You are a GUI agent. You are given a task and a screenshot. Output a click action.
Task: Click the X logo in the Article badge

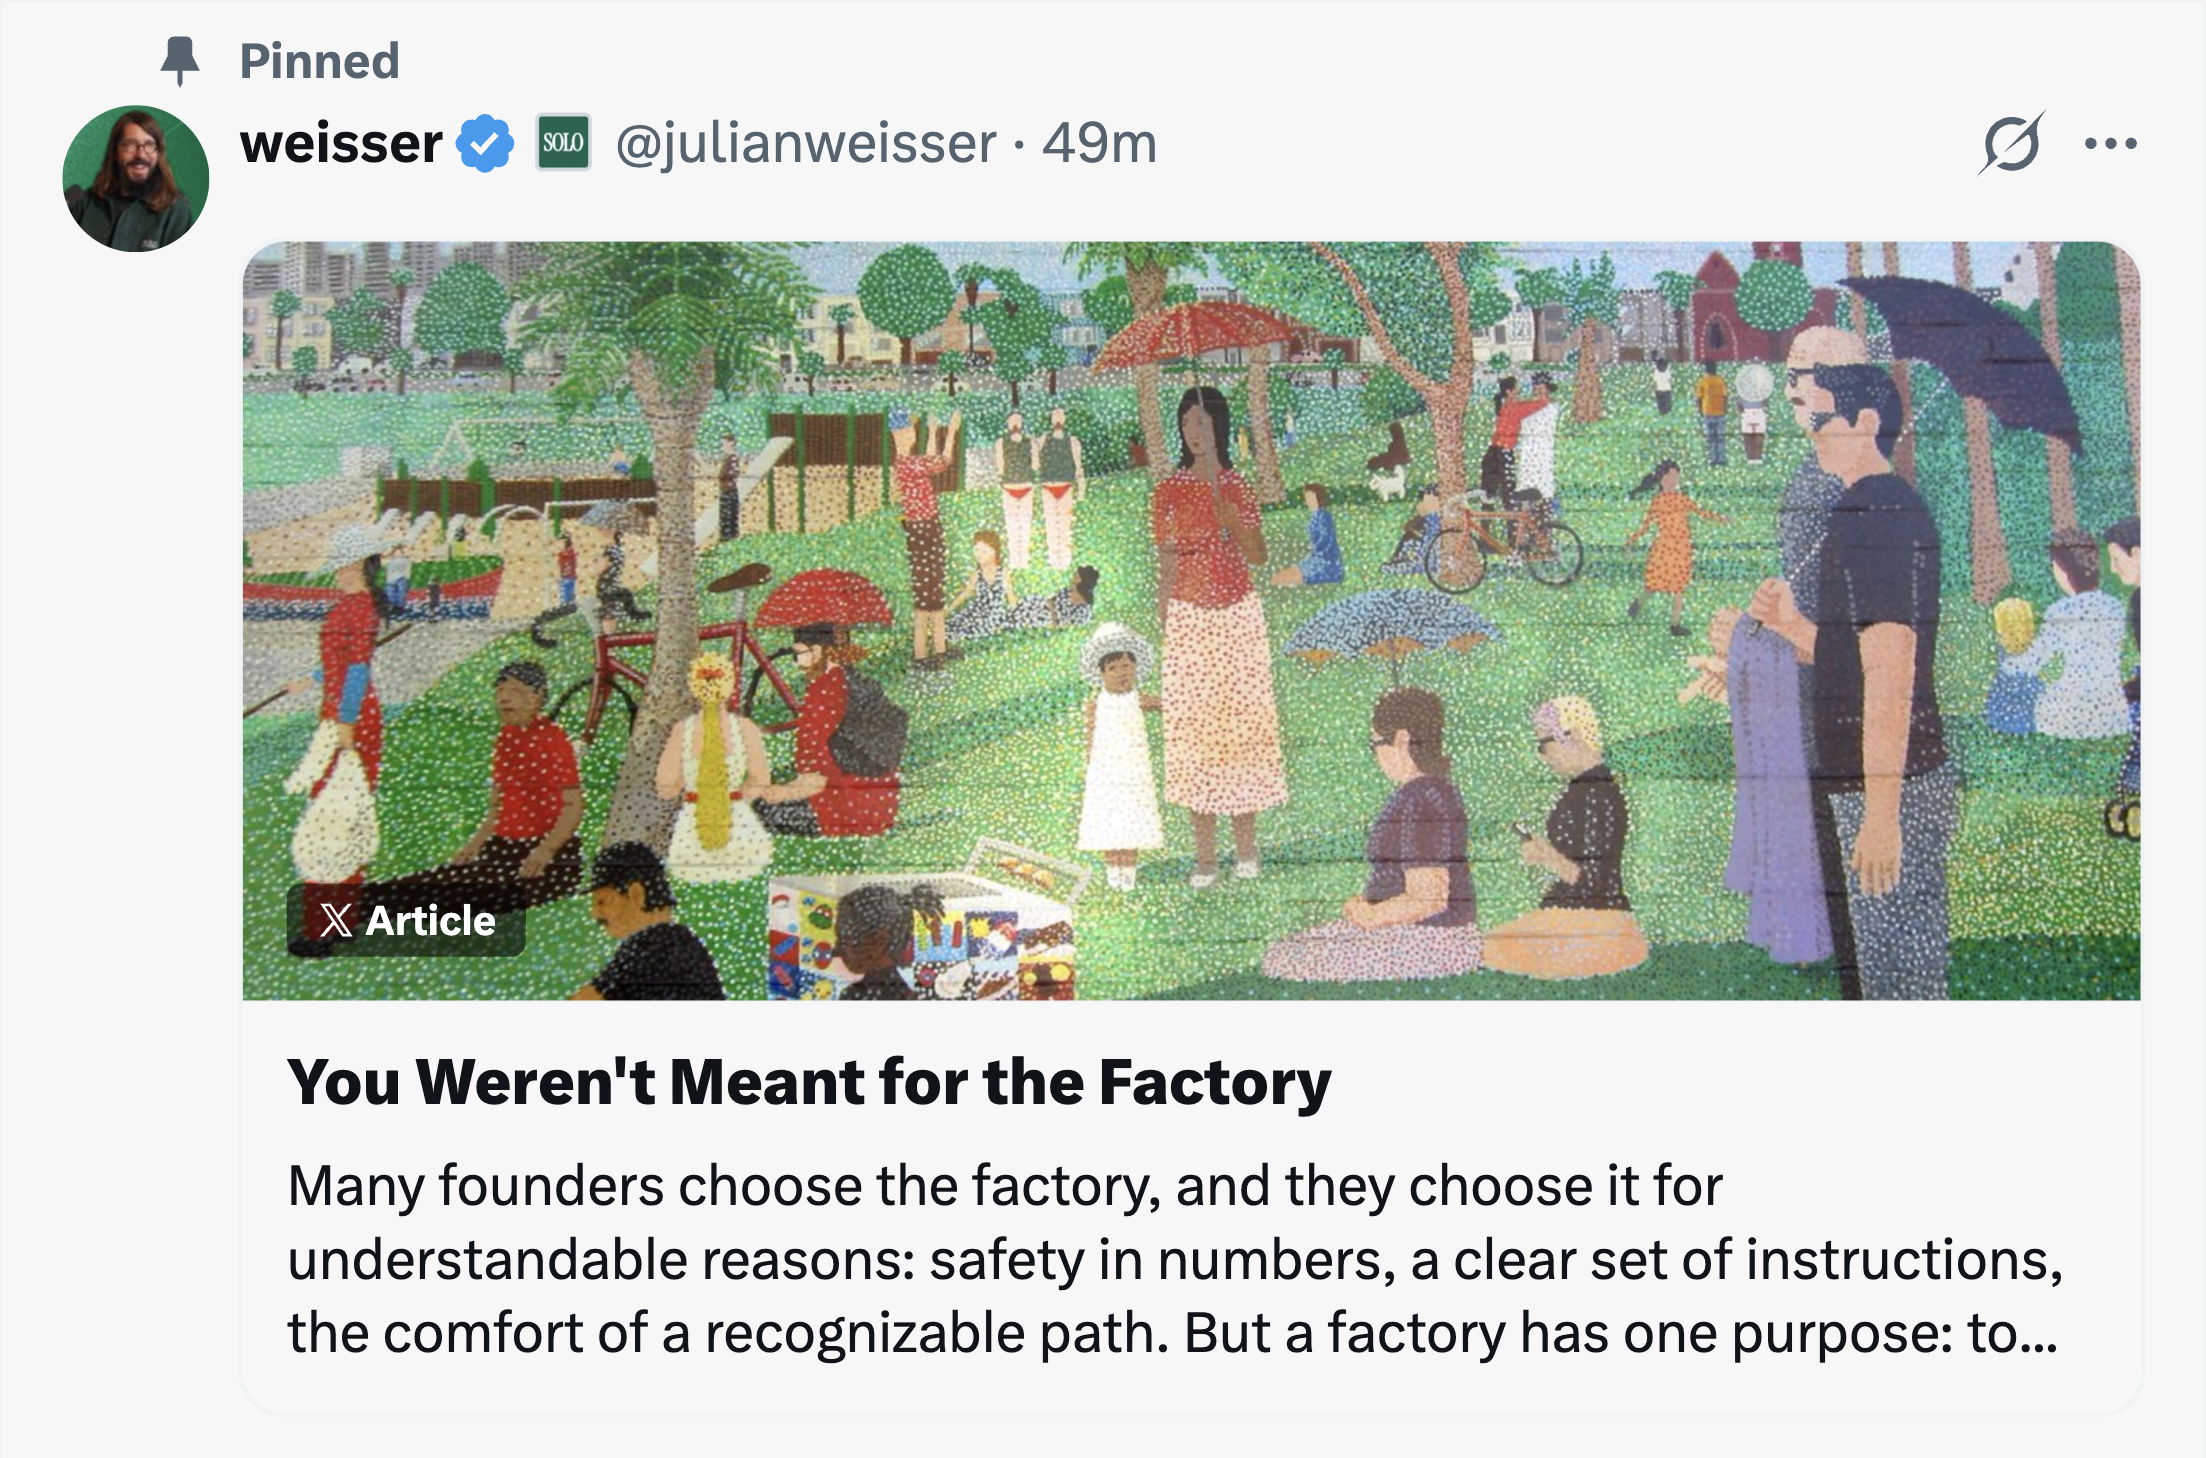(337, 920)
